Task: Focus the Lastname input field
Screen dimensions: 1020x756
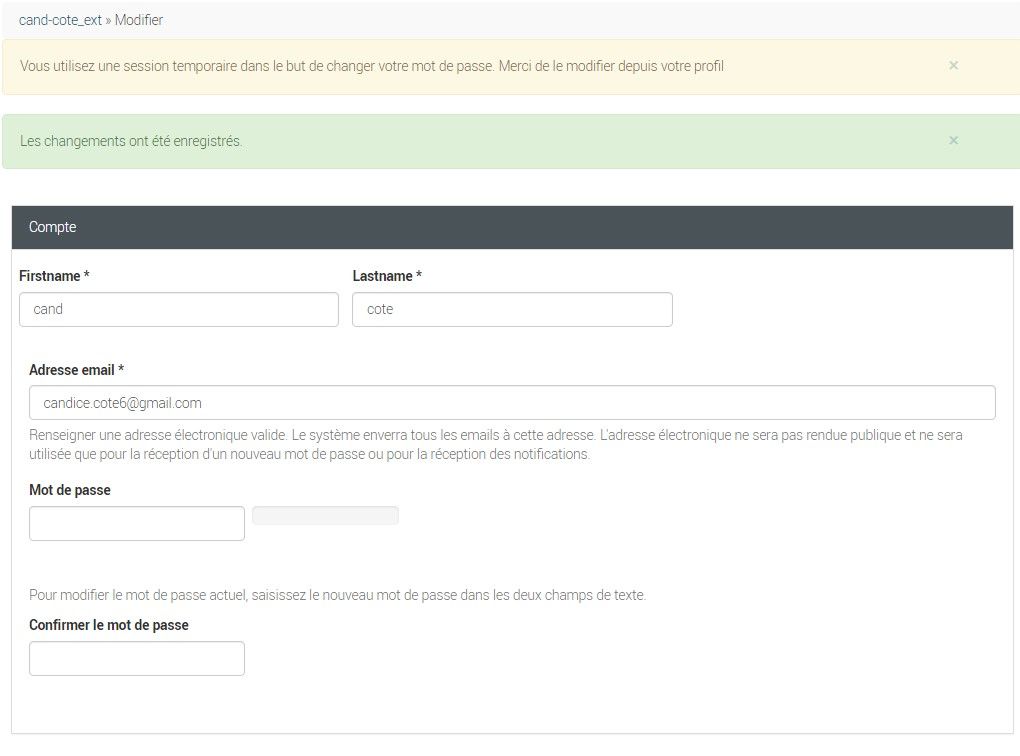Action: pyautogui.click(x=512, y=309)
